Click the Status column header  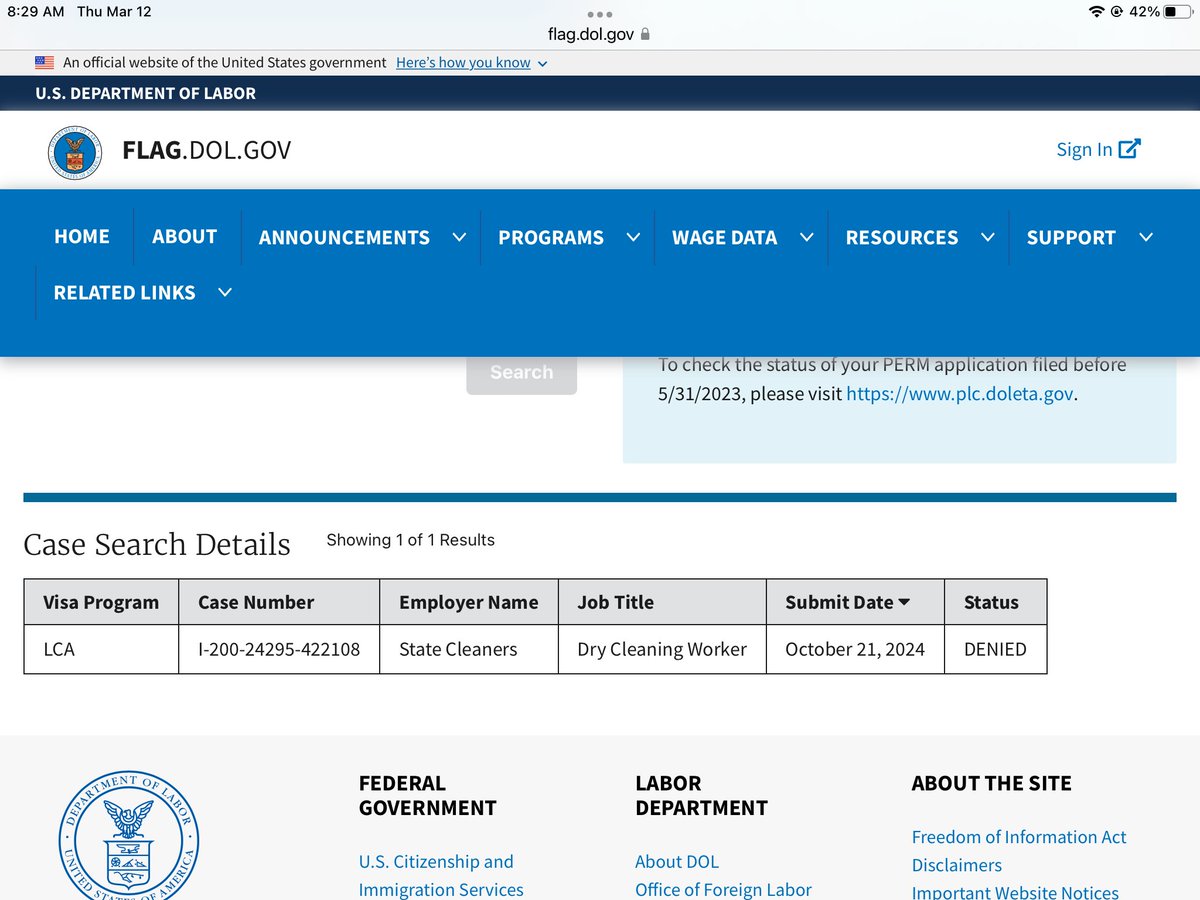pyautogui.click(x=995, y=602)
